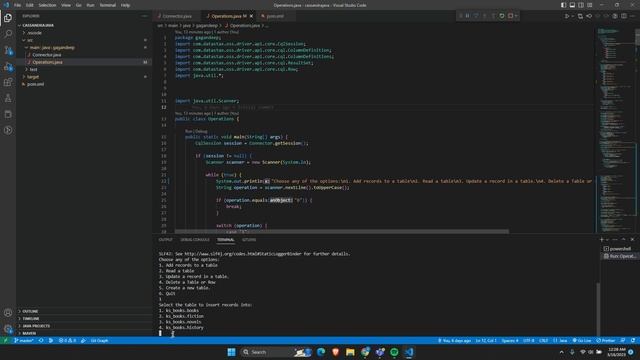Open errors and warnings count in status bar
The height and width of the screenshot is (360, 640).
point(67,340)
